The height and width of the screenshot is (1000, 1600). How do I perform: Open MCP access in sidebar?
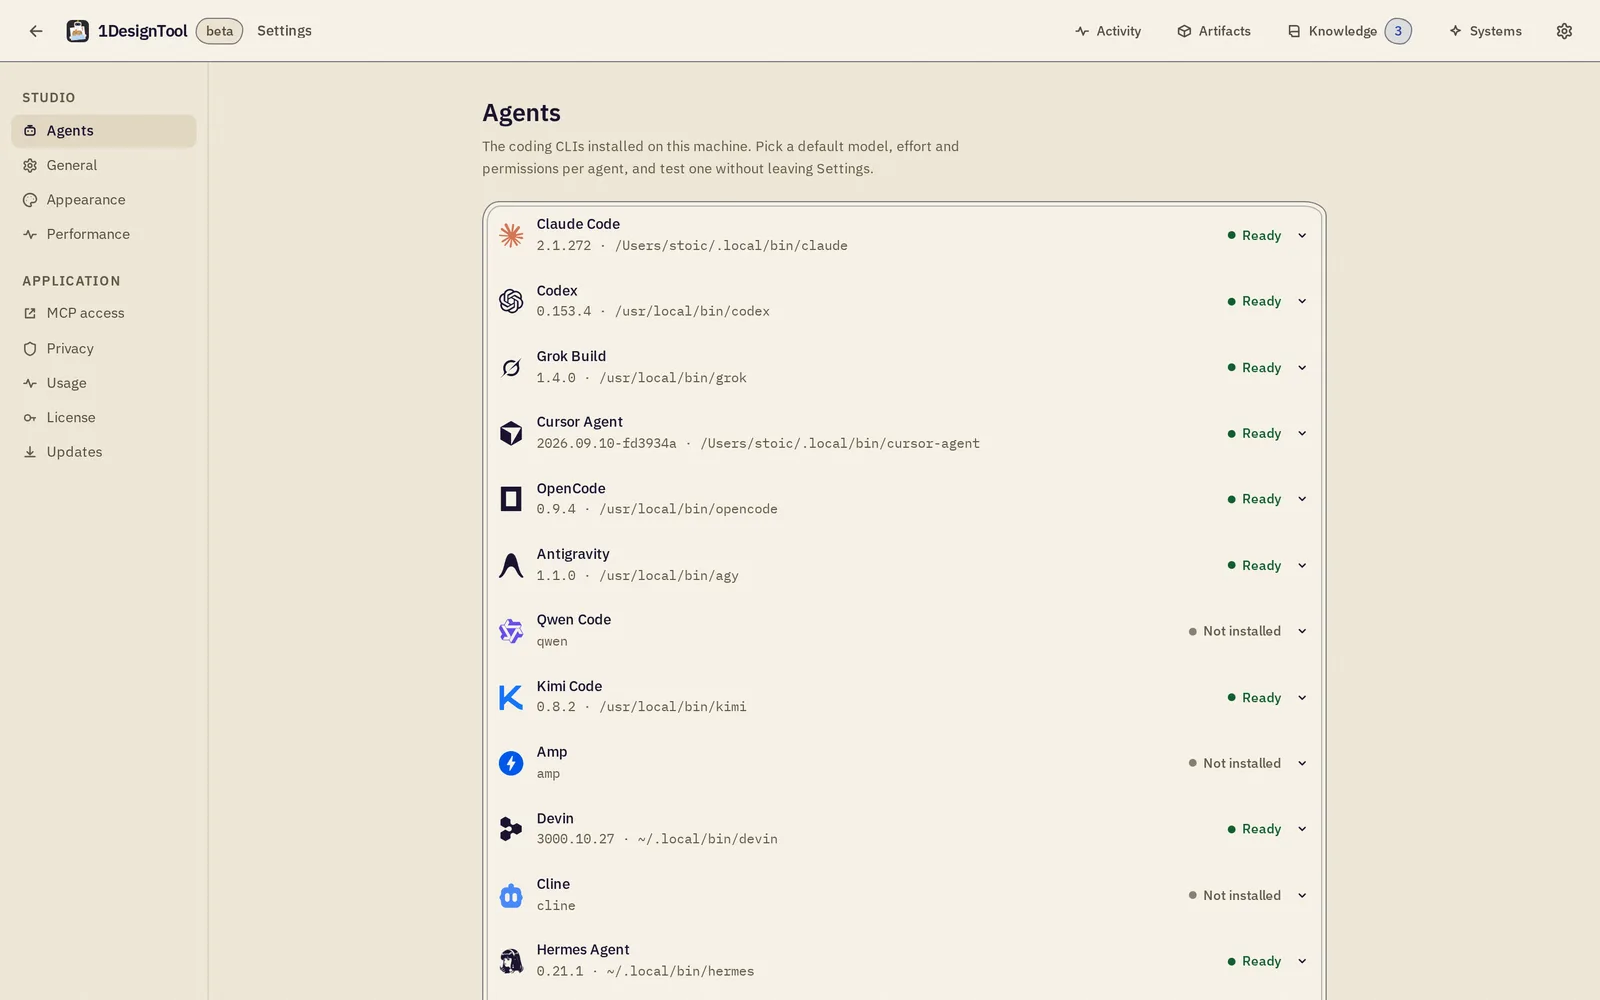pos(104,313)
